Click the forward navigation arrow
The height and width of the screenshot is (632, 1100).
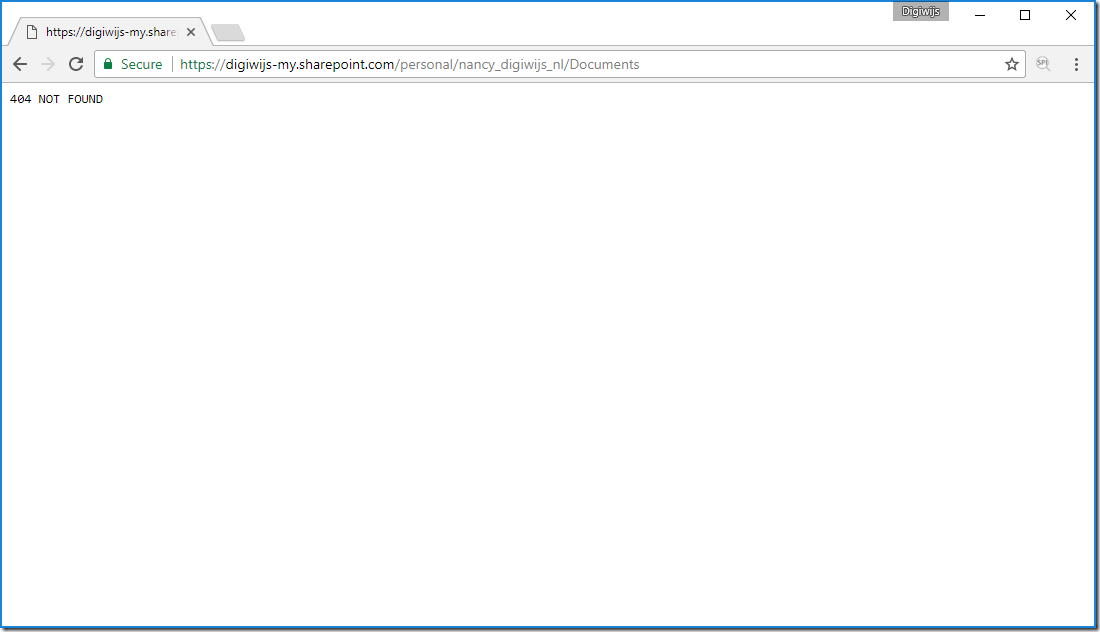(48, 65)
